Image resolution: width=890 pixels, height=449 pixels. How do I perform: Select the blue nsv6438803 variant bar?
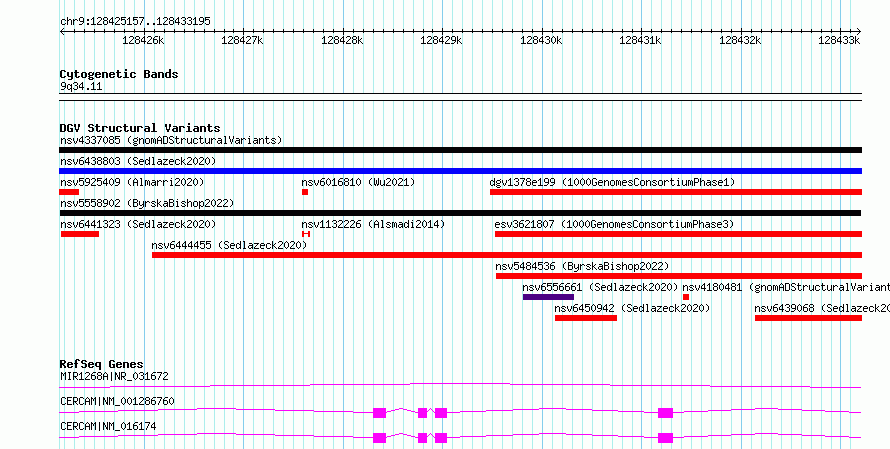coord(460,171)
